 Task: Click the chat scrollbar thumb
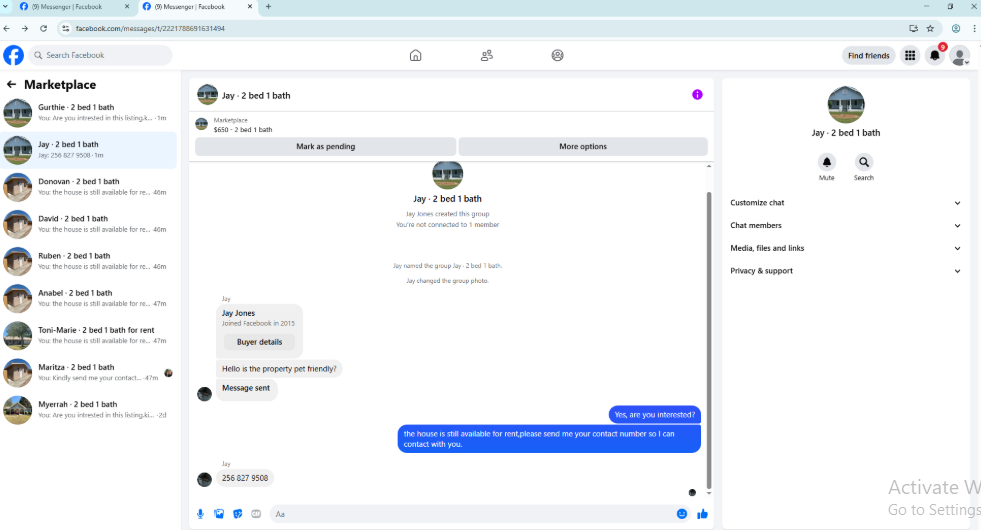pos(709,340)
